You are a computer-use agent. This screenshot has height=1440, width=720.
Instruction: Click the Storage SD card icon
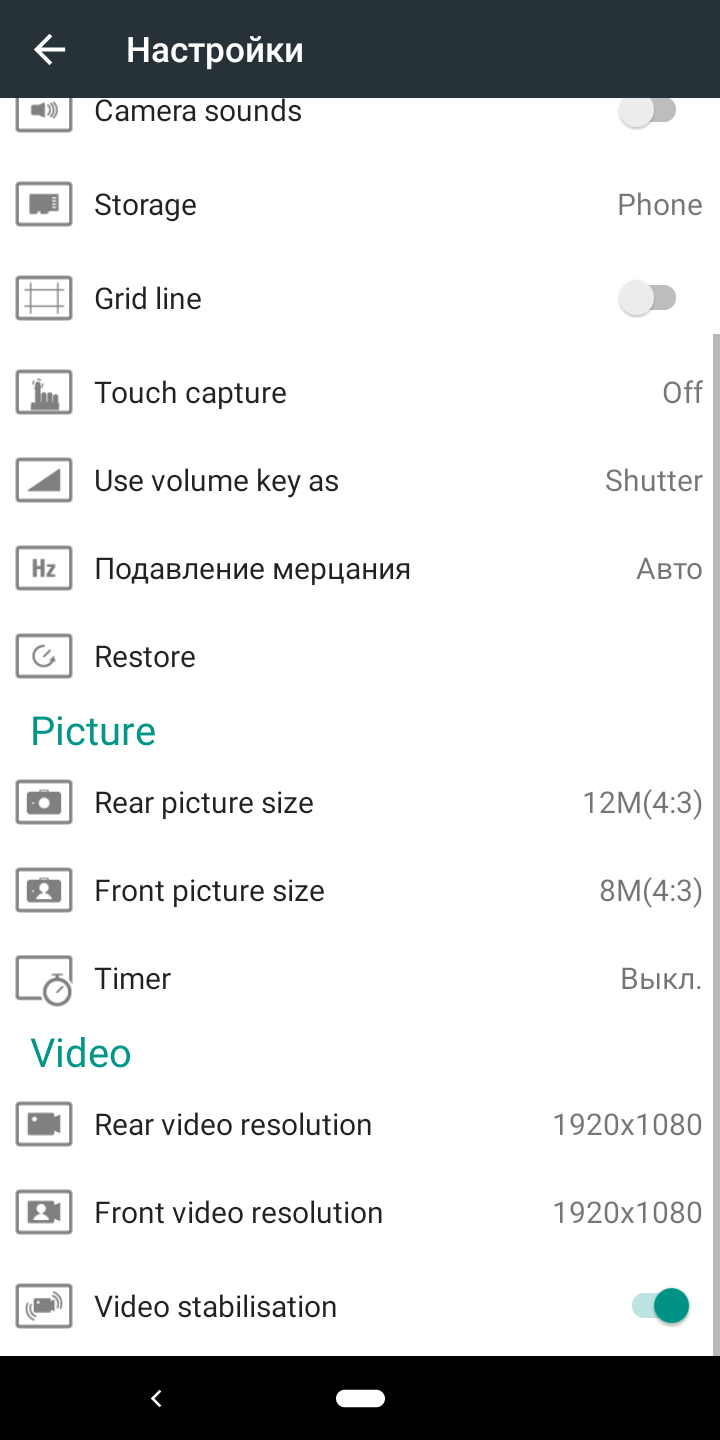[44, 205]
